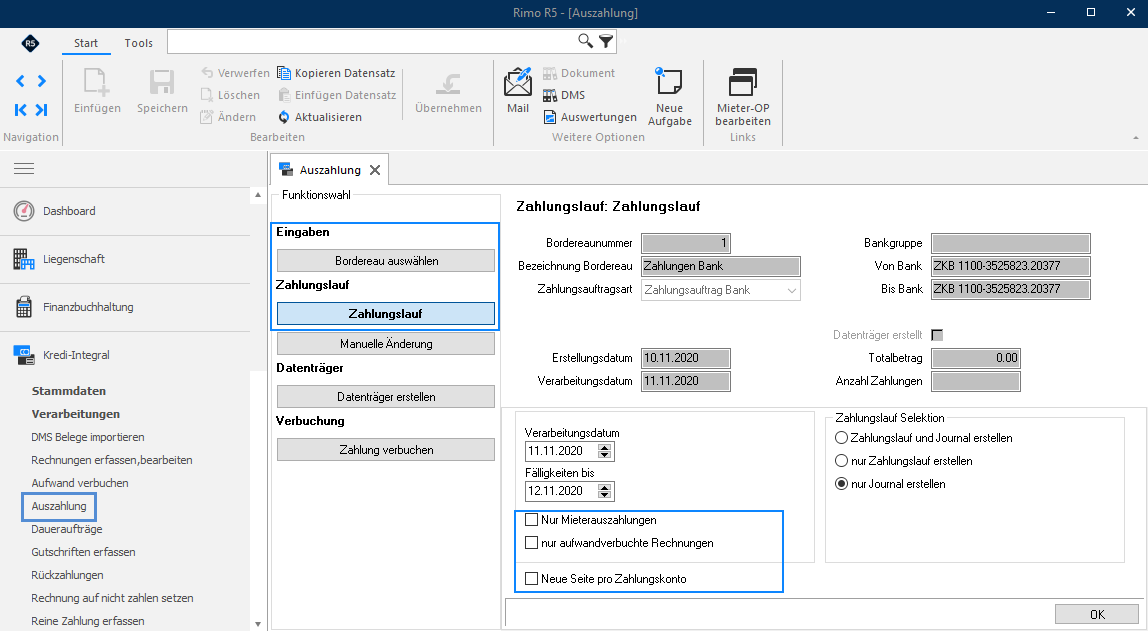This screenshot has height=631, width=1148.
Task: Select the Auszahlung document tab
Action: [329, 170]
